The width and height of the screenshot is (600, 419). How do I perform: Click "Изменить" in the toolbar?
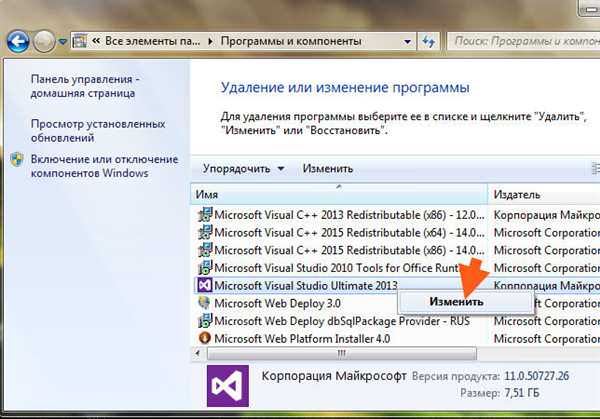coord(328,169)
